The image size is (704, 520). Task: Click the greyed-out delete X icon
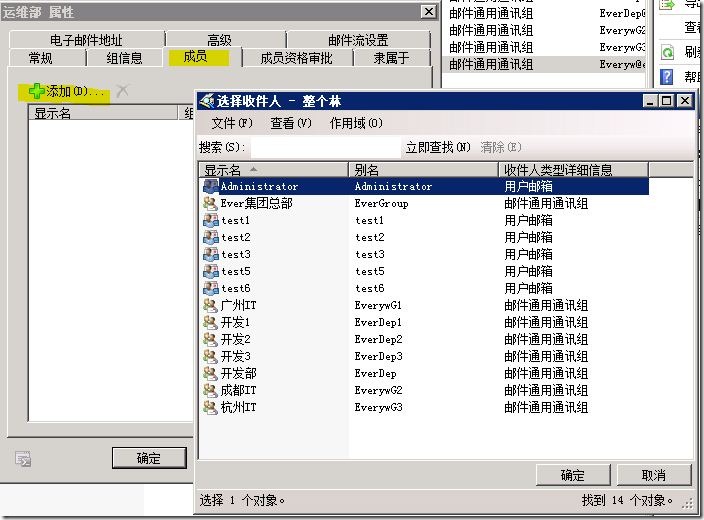click(x=122, y=91)
